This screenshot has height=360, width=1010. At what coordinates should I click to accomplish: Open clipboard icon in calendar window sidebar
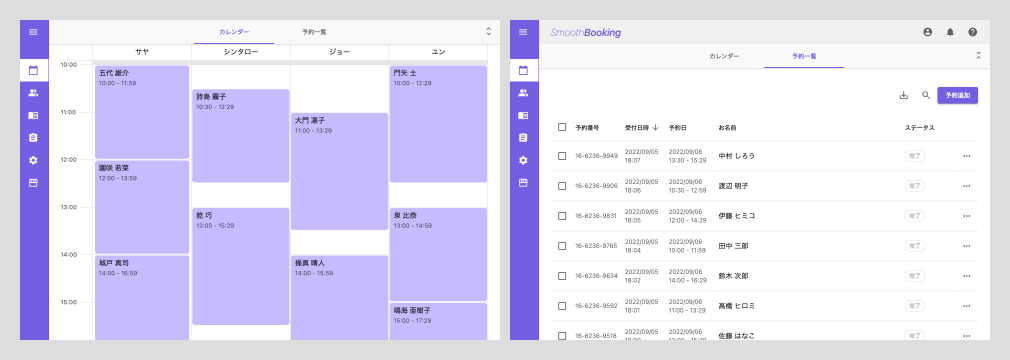pos(33,138)
